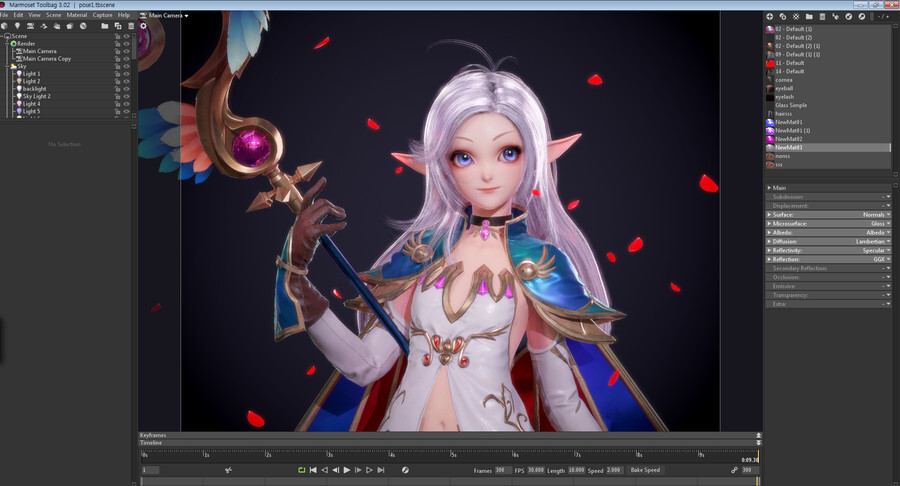
Task: Import material using arrow circle icon
Action: [x=848, y=17]
